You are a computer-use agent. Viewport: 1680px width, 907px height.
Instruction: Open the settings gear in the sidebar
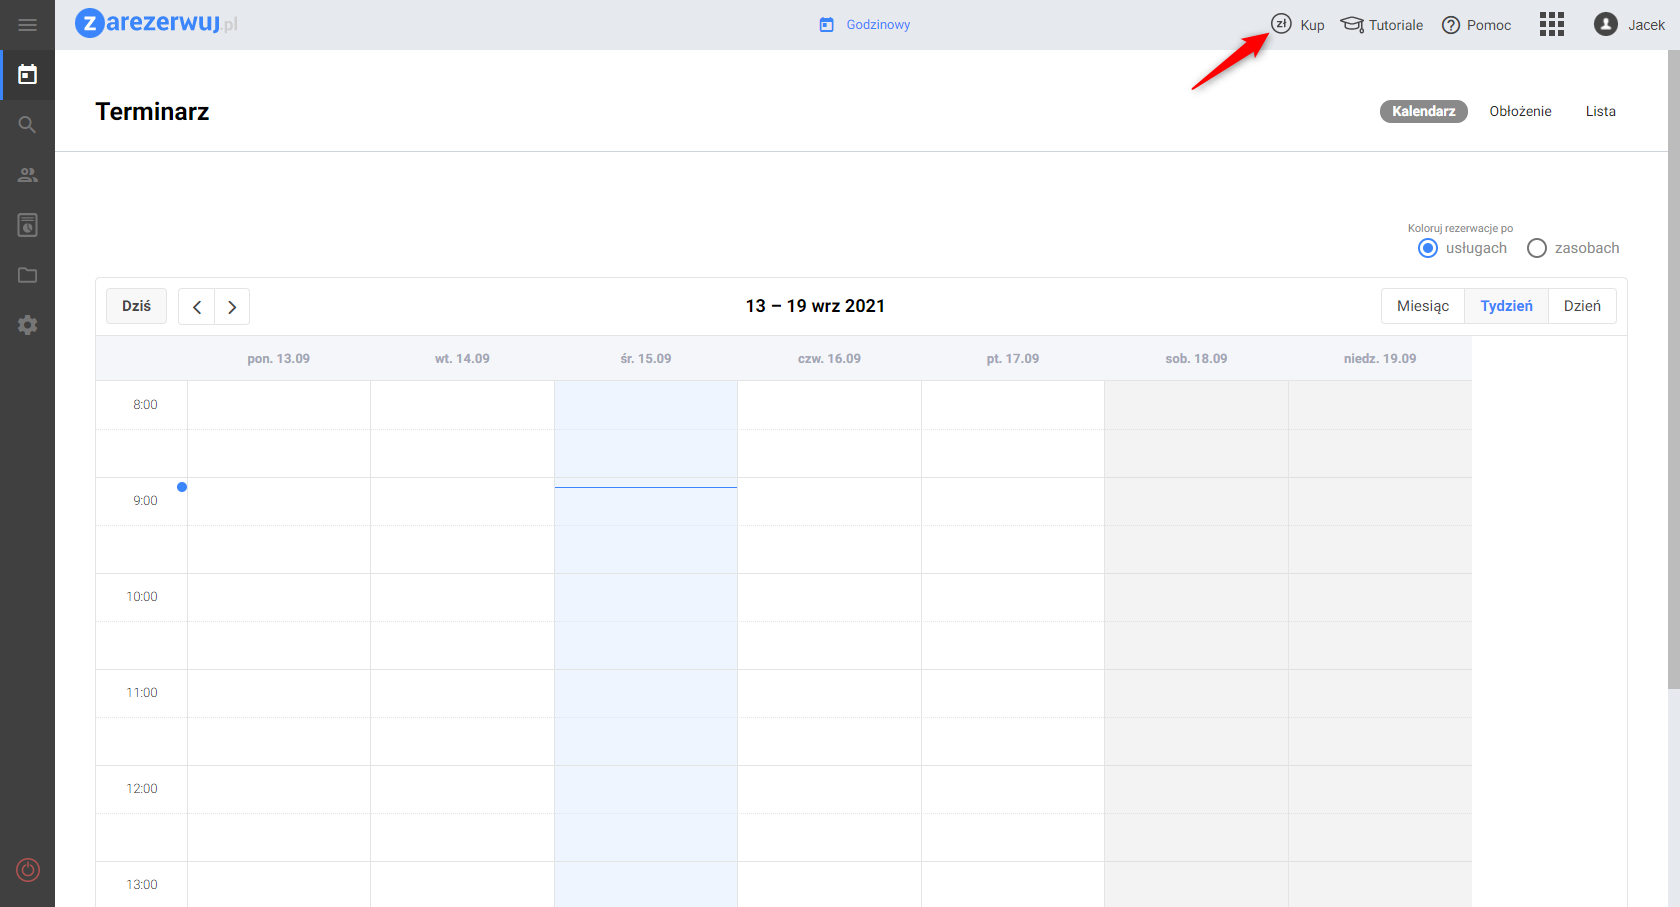27,325
